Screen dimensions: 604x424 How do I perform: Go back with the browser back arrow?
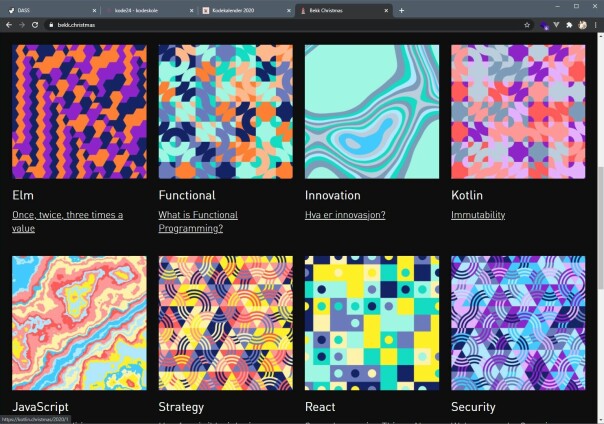coord(9,25)
